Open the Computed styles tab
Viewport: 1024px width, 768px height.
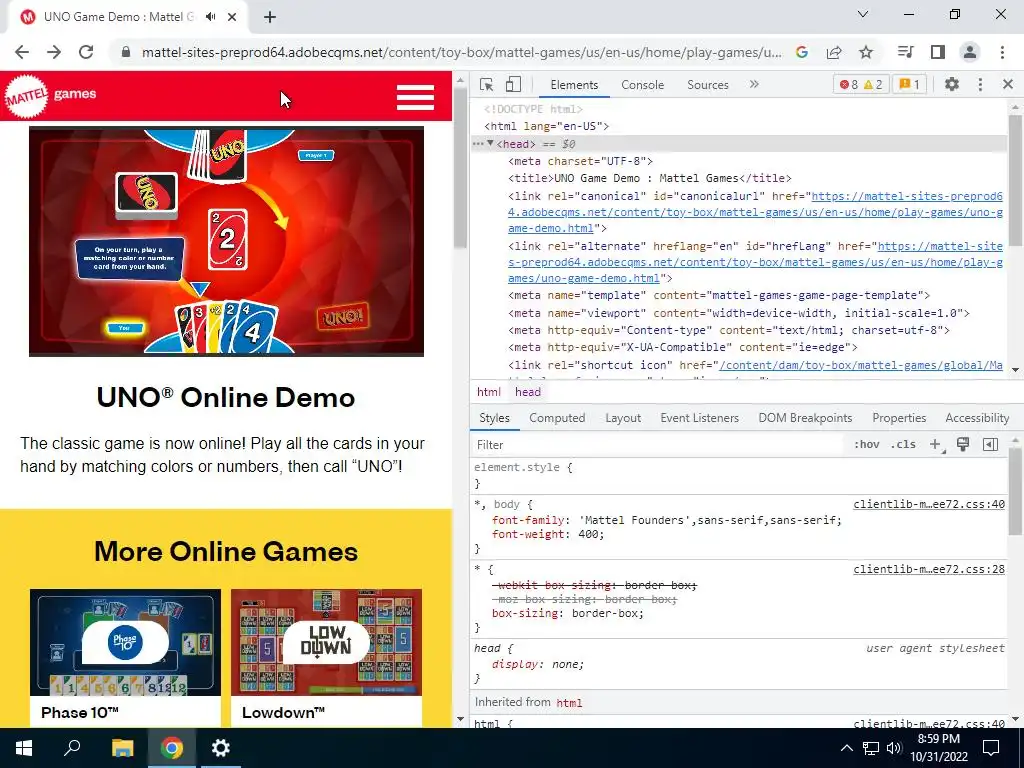coord(557,418)
